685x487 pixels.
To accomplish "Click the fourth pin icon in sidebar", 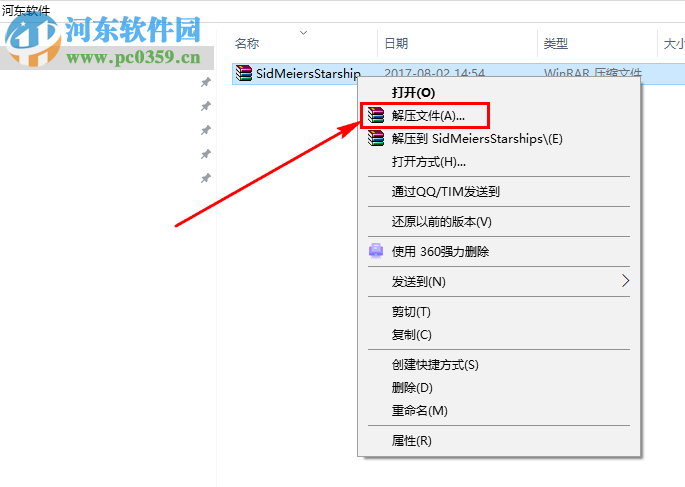I will point(205,154).
